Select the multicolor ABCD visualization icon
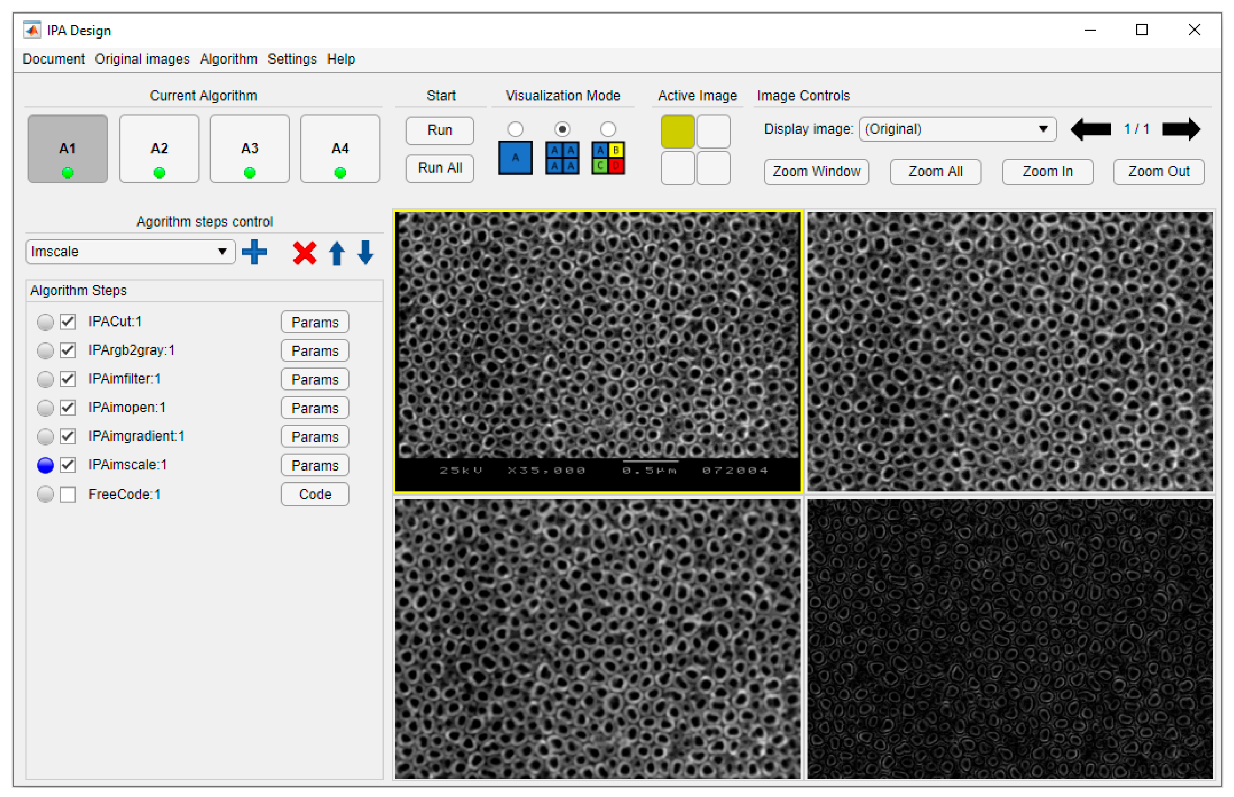 click(608, 158)
